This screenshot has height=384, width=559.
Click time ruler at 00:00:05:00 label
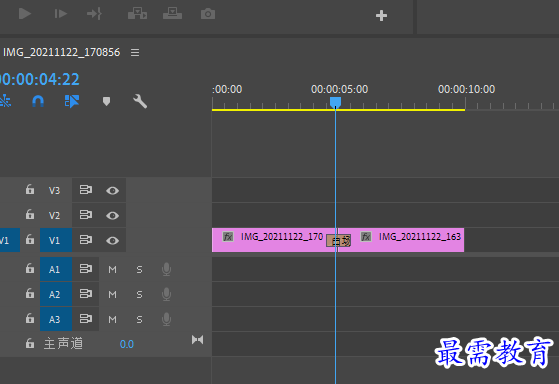click(x=339, y=89)
